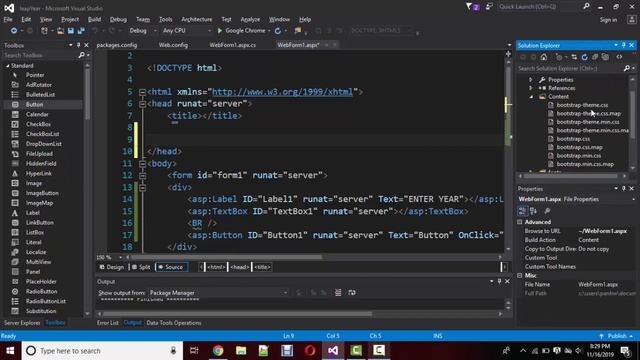640x360 pixels.
Task: Click the Open File icon in toolbar
Action: click(60, 31)
